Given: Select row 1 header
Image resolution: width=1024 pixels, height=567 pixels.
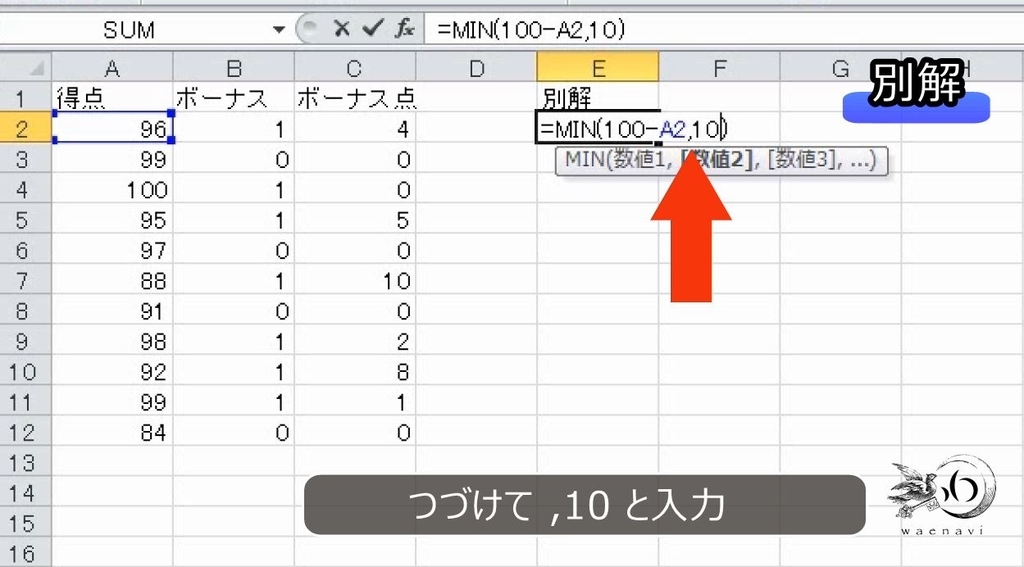Looking at the screenshot, I should pyautogui.click(x=26, y=99).
